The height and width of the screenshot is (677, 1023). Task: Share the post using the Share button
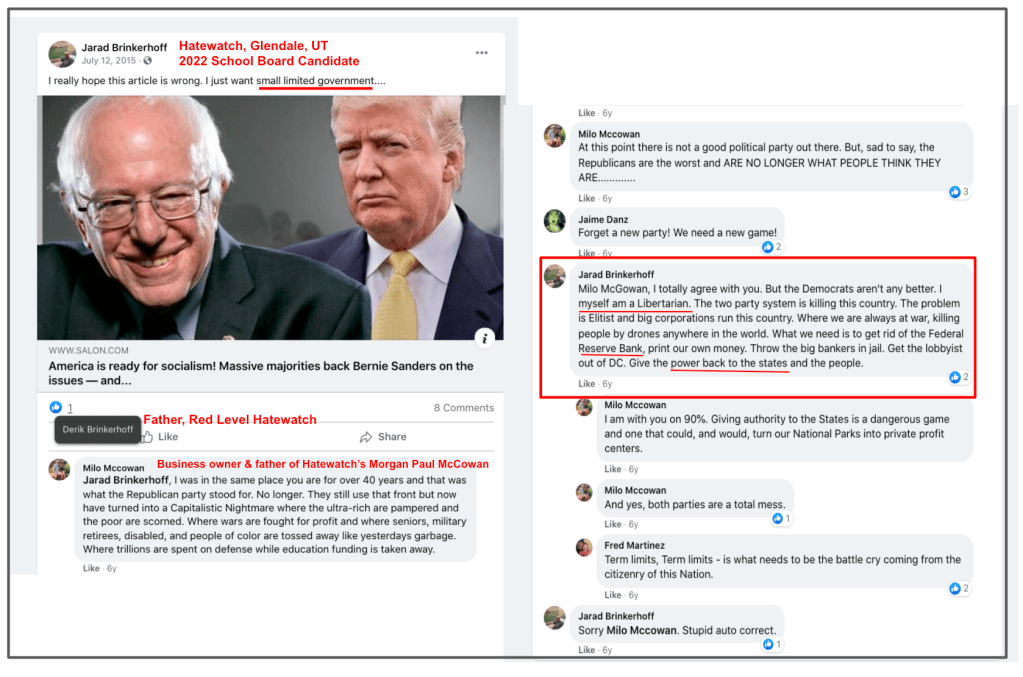pos(383,437)
